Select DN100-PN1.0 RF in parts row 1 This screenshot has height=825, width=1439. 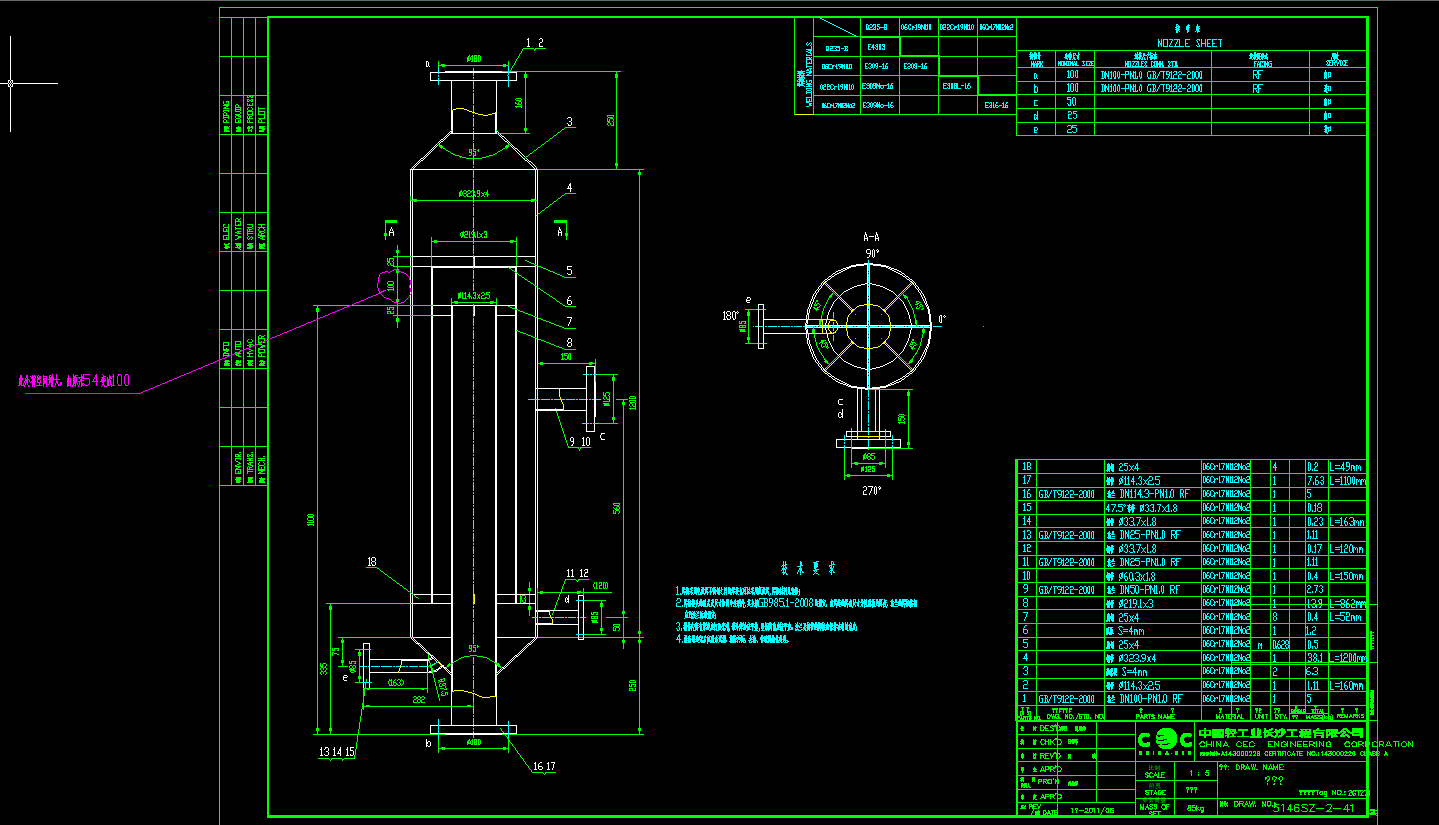(1150, 699)
